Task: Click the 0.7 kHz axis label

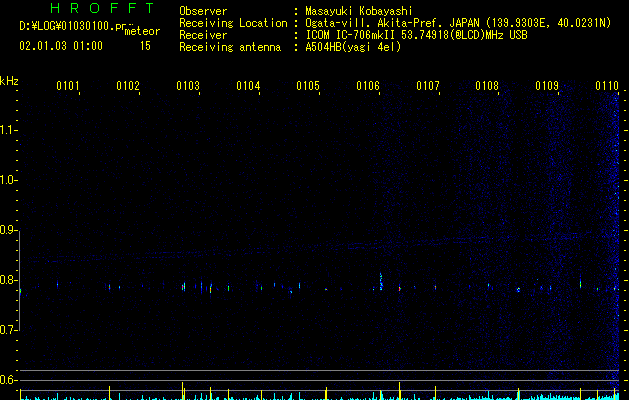Action: point(8,330)
